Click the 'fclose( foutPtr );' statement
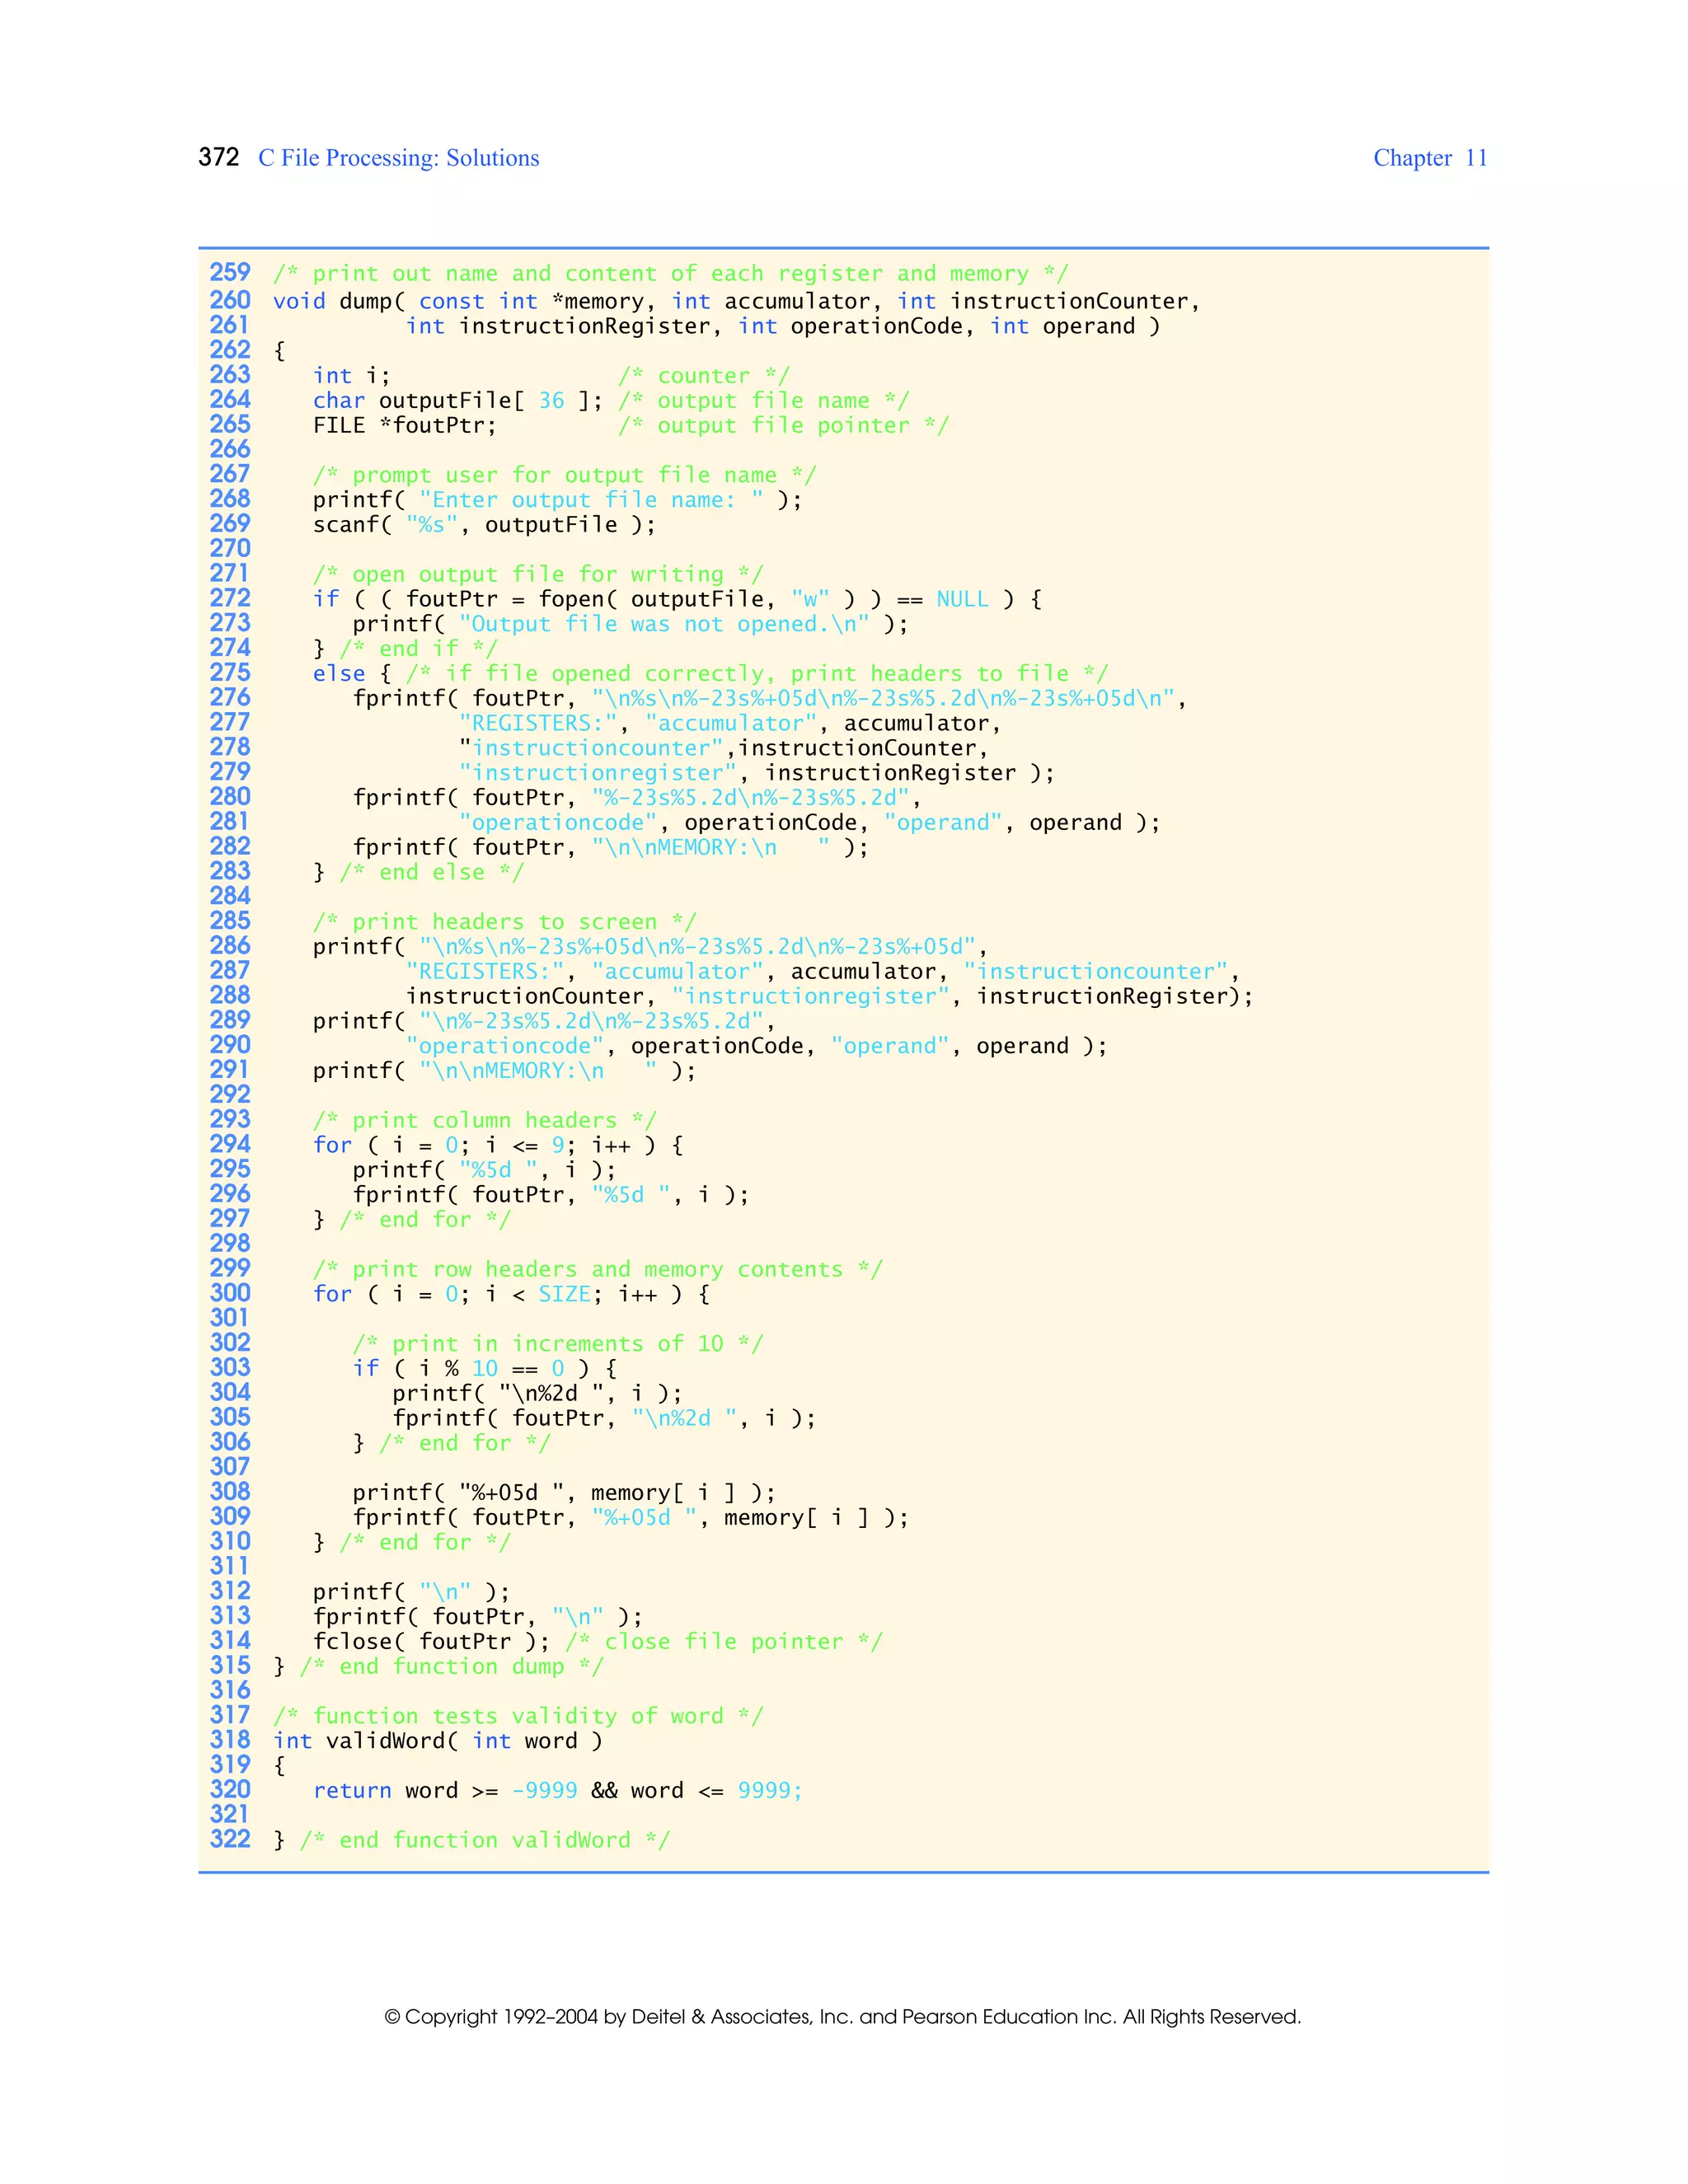 click(431, 1641)
